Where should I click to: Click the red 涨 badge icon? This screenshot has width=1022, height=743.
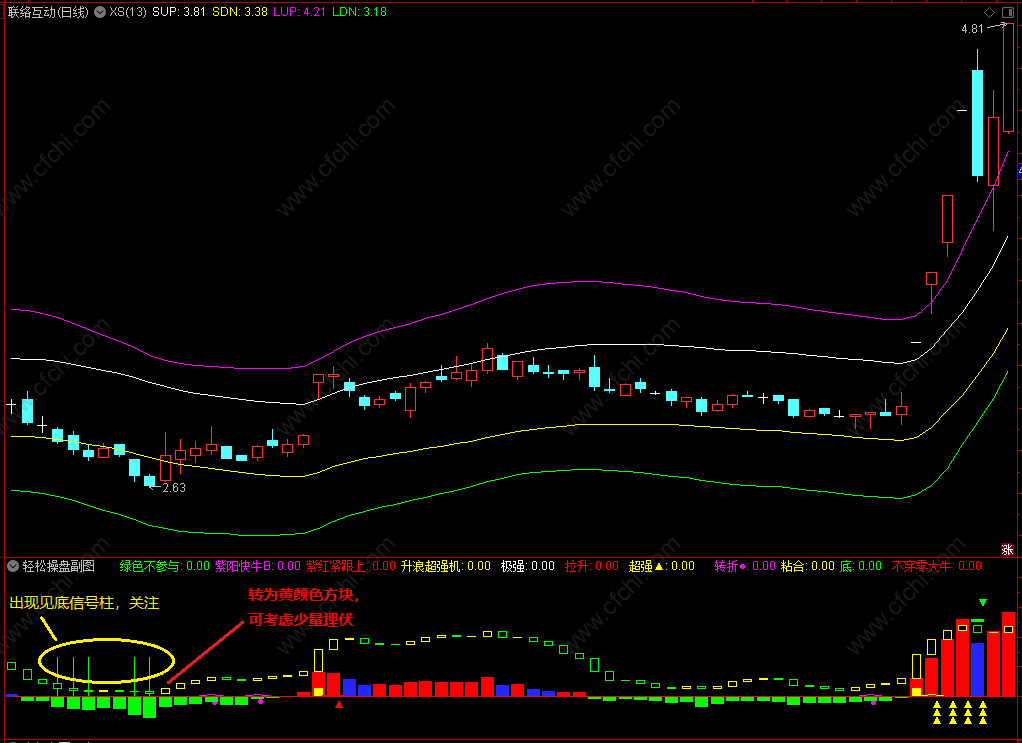point(1008,549)
